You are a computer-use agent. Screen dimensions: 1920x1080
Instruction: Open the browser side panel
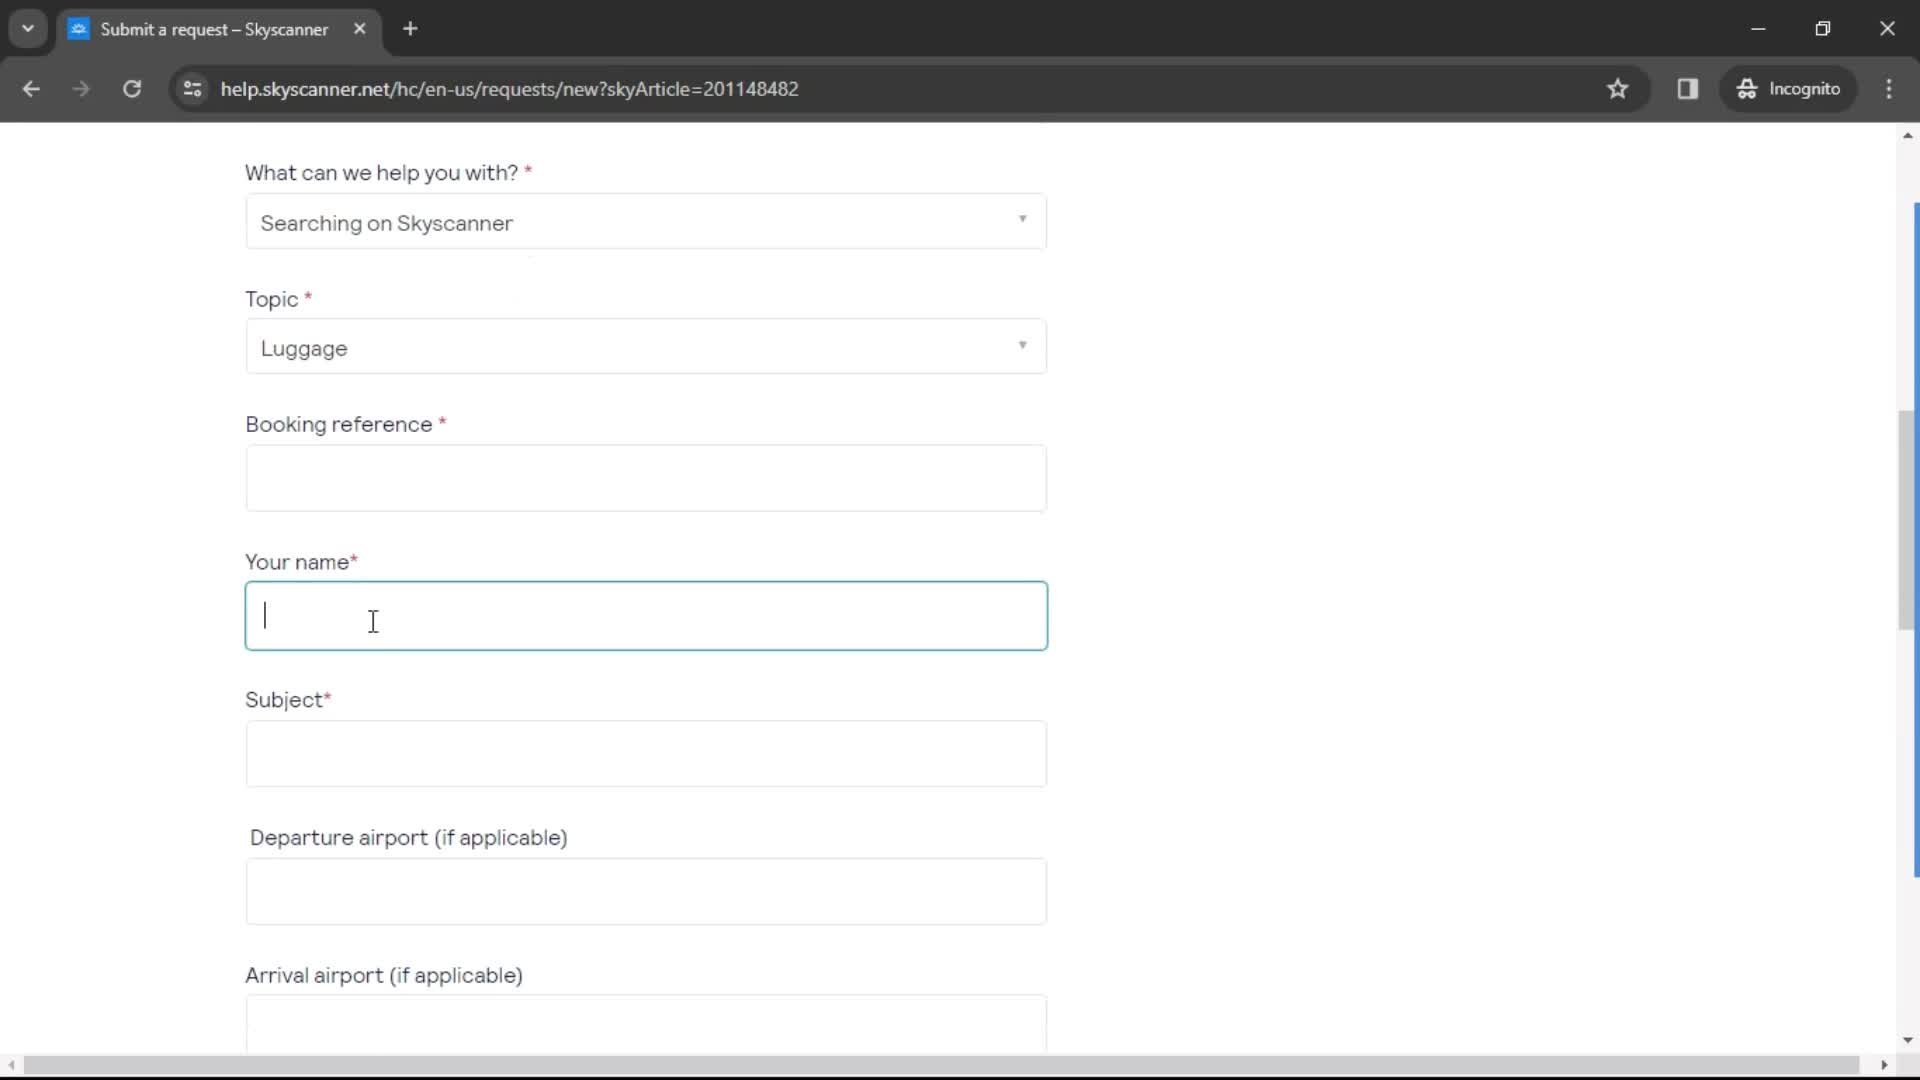point(1688,89)
